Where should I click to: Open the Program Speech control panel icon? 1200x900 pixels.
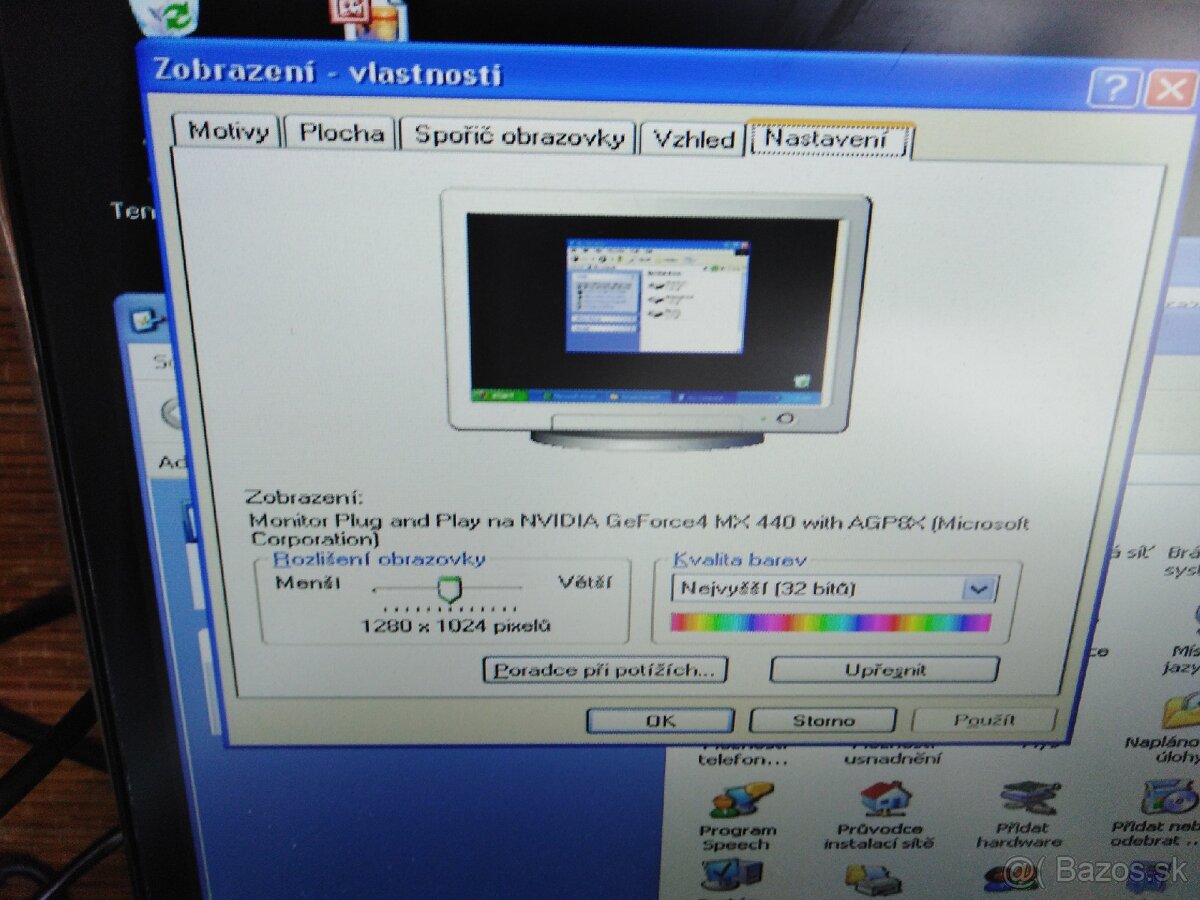(738, 800)
